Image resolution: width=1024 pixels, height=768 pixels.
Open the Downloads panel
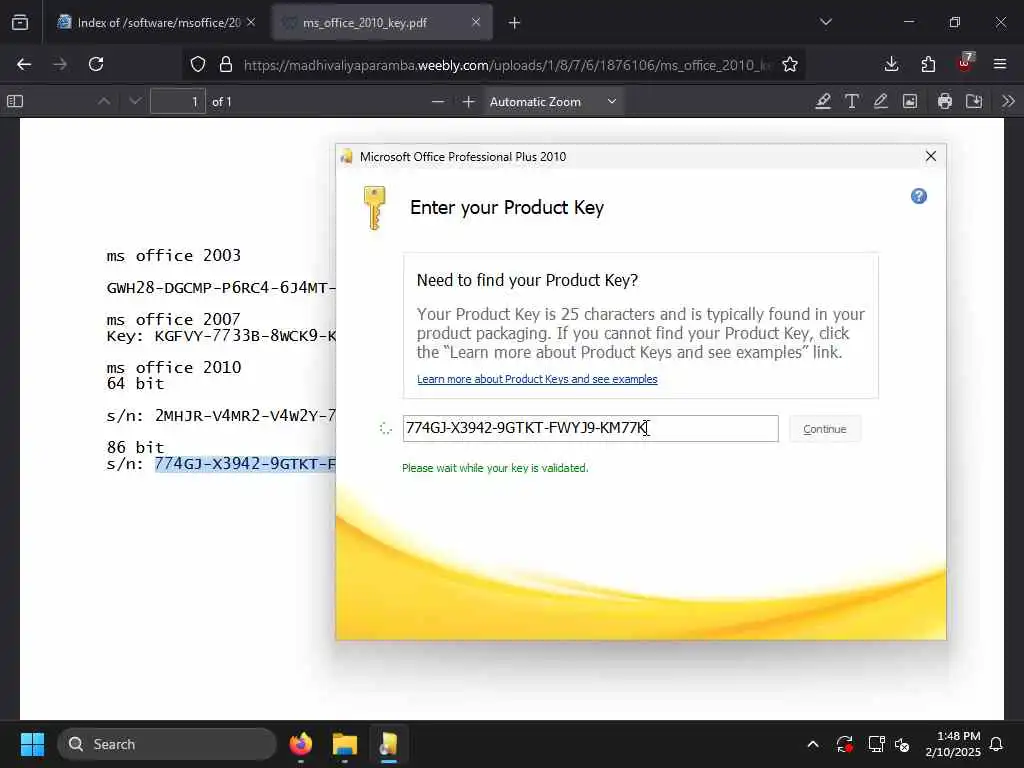(x=891, y=64)
